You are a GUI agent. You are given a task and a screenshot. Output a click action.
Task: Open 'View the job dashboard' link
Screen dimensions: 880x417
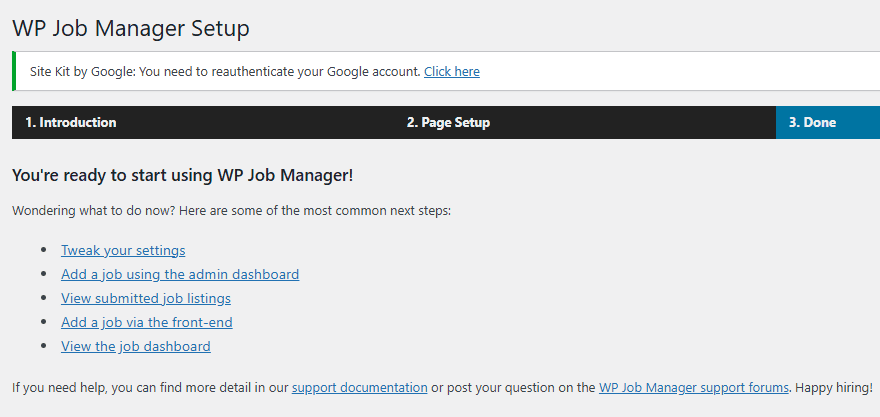tap(136, 346)
